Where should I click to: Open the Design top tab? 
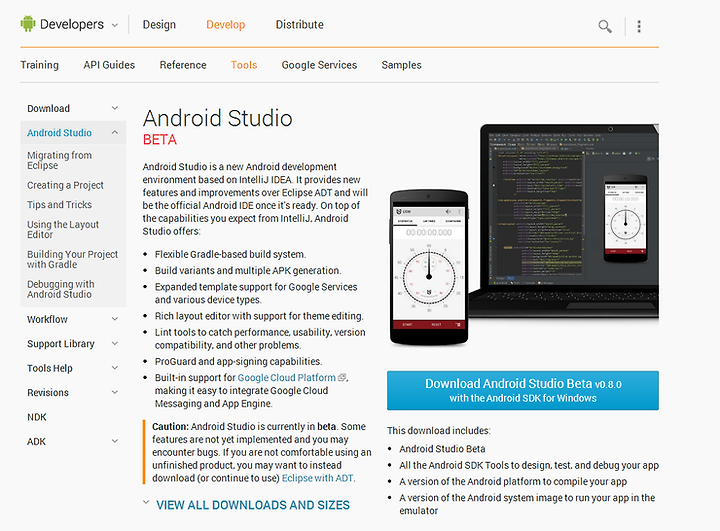pyautogui.click(x=159, y=24)
